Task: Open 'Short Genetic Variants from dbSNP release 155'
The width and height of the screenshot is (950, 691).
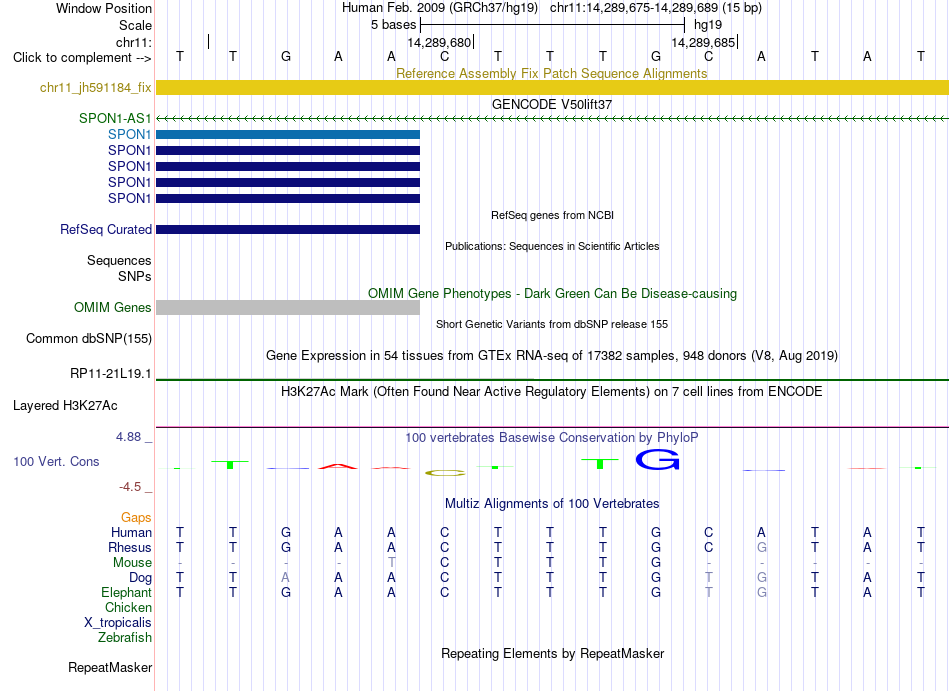Action: pos(552,324)
